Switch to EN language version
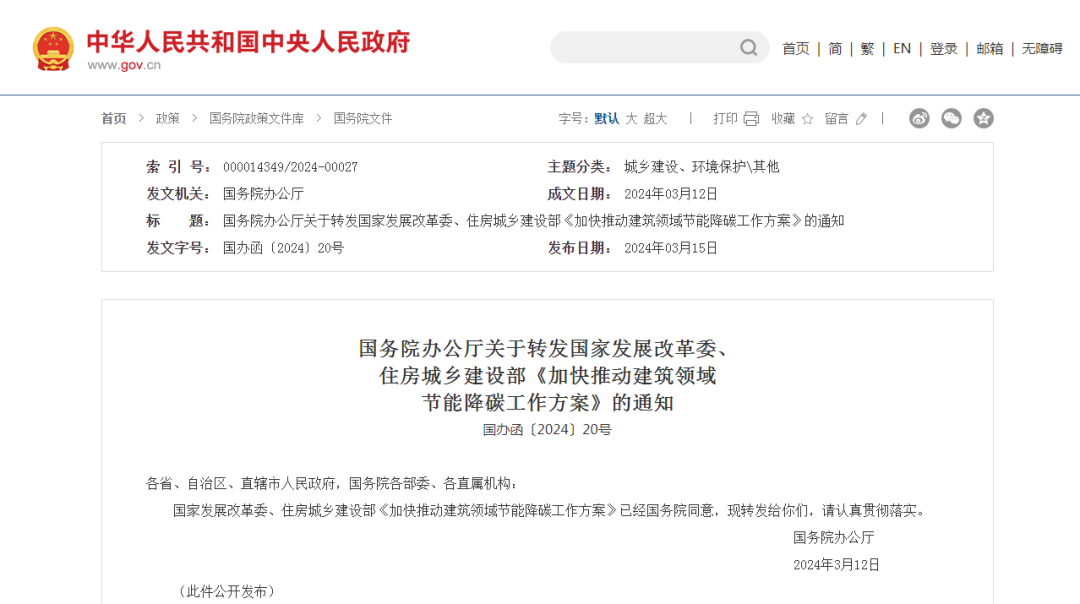 pos(902,49)
